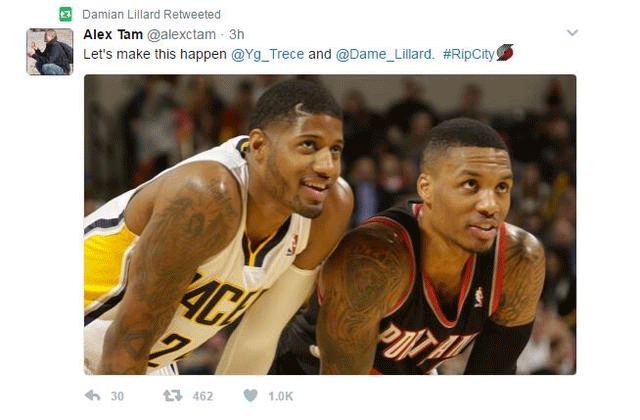Click the reply arrow icon
This screenshot has width=640, height=420.
[93, 396]
